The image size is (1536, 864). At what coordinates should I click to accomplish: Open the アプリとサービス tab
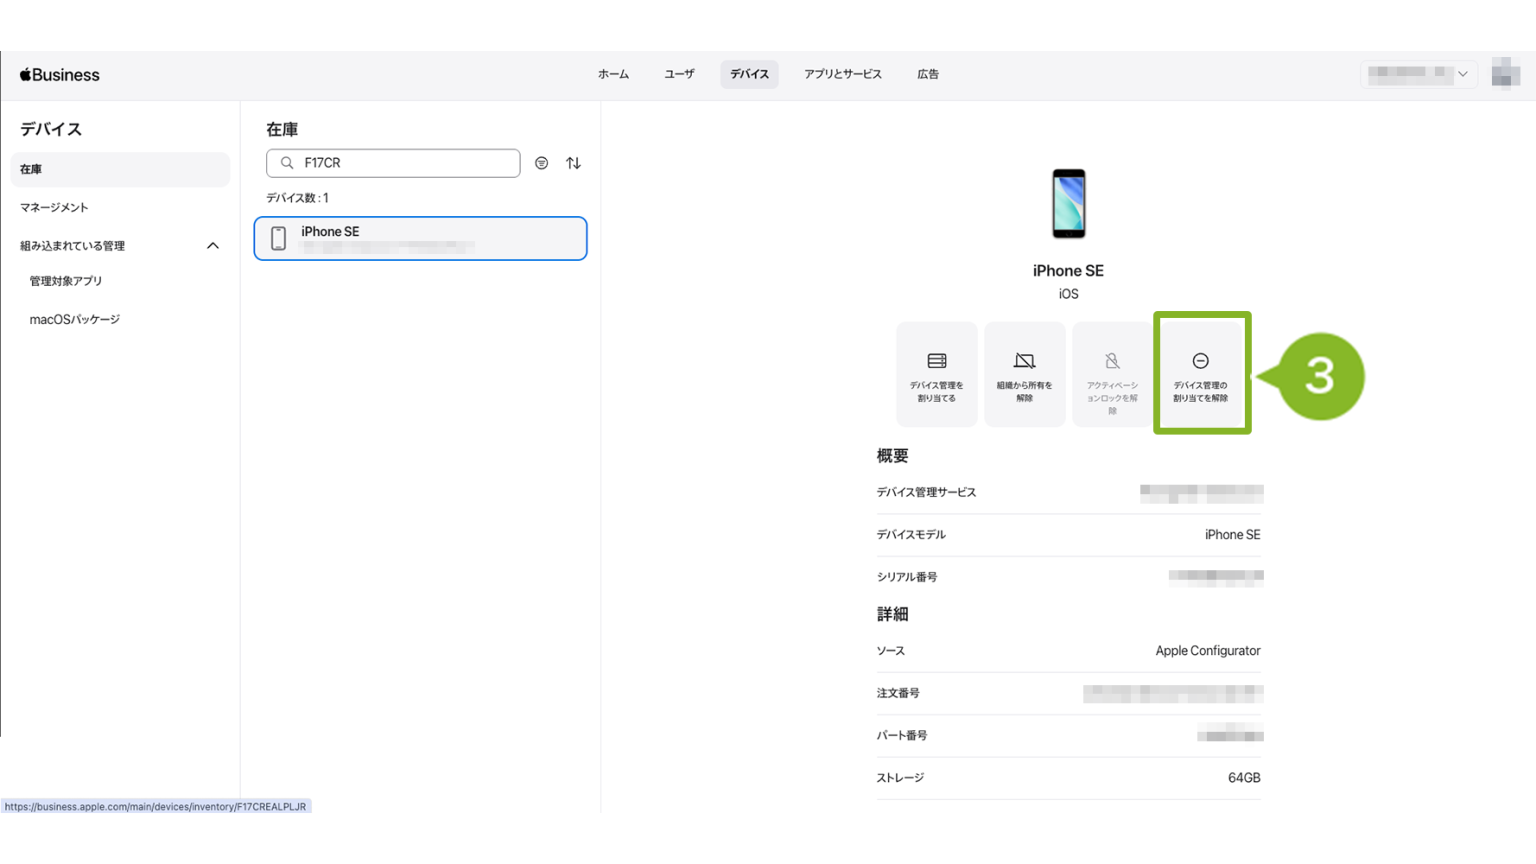[x=842, y=74]
